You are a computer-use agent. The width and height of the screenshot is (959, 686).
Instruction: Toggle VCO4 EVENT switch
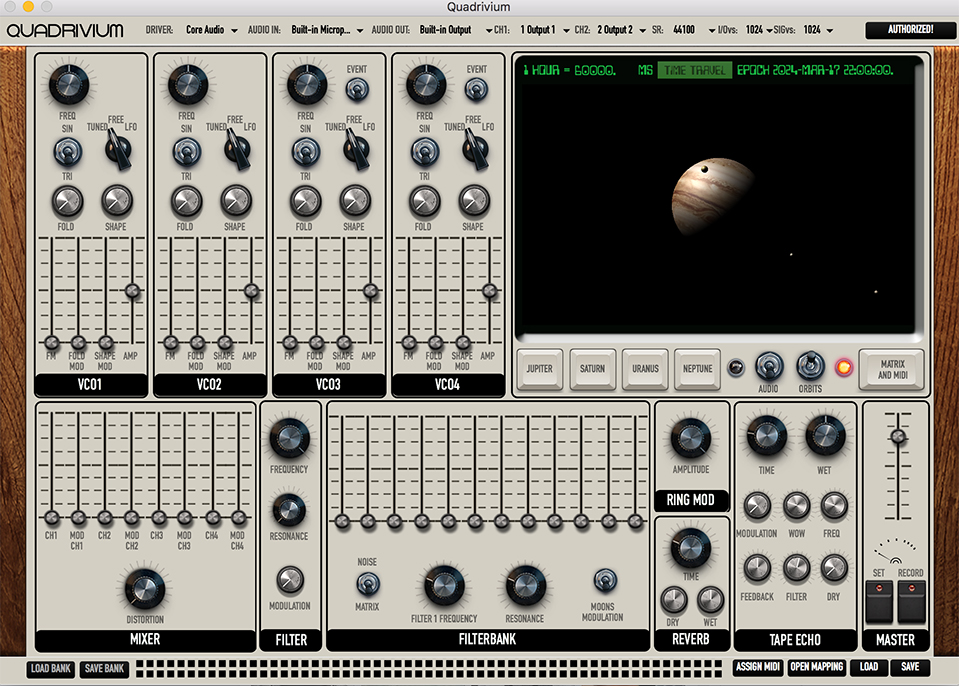click(476, 90)
